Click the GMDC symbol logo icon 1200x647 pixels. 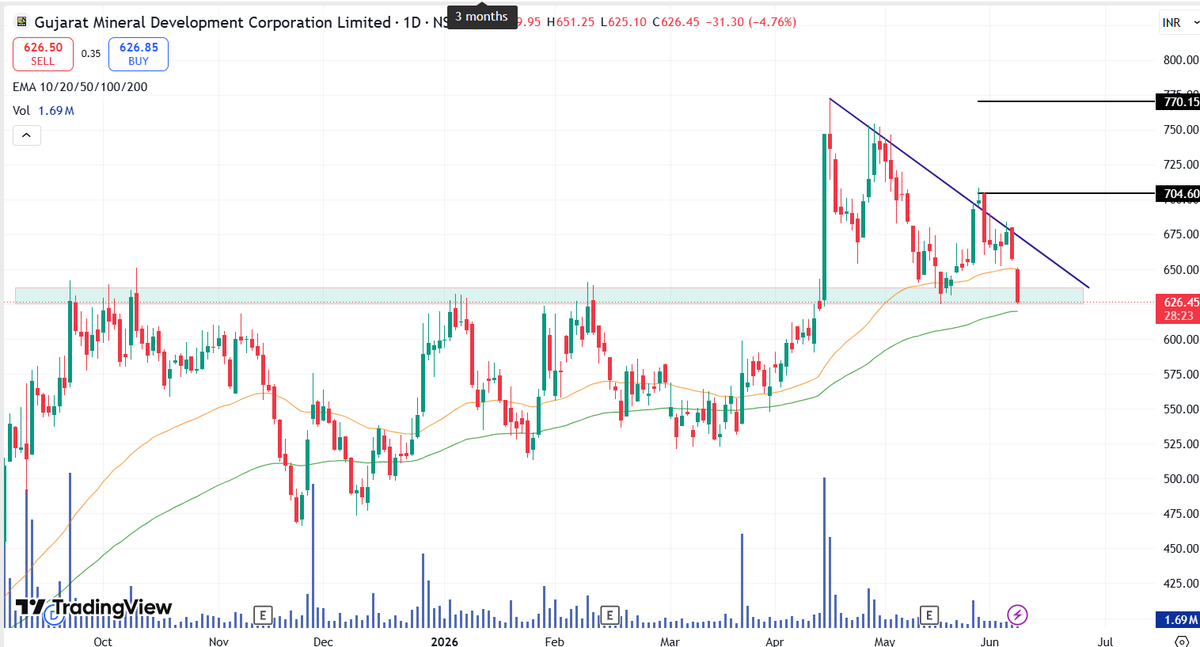21,22
